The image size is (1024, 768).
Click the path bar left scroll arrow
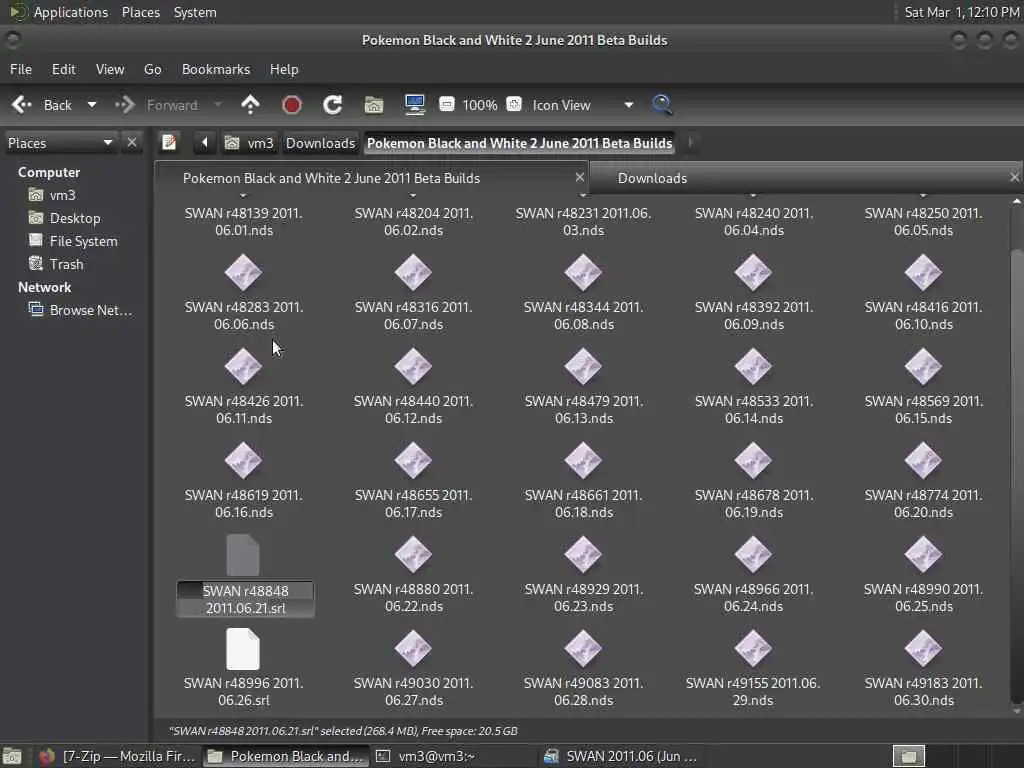tap(204, 142)
